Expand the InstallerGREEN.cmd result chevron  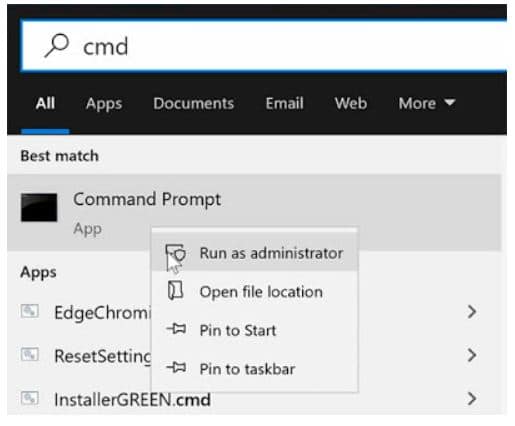click(x=472, y=399)
